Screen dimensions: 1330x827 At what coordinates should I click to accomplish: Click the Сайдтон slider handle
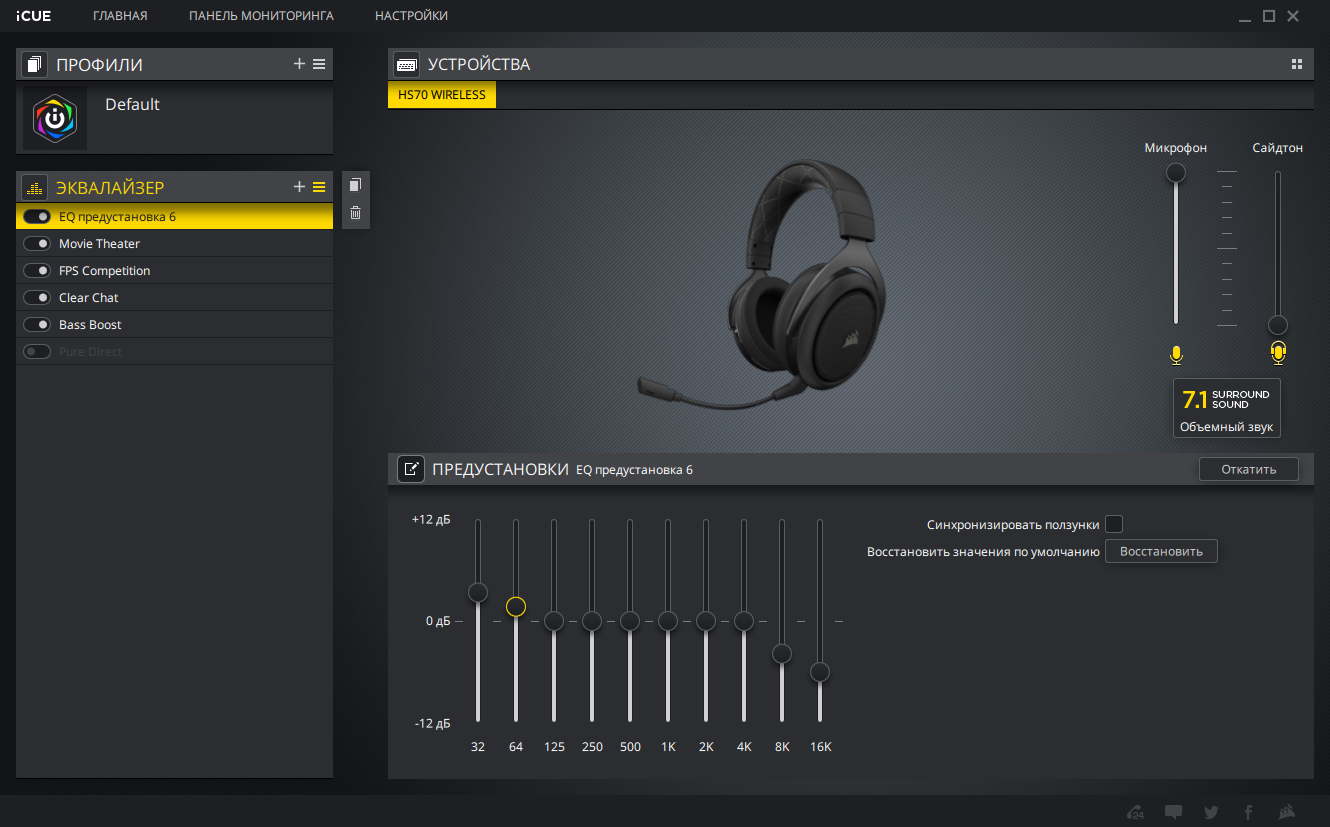click(x=1278, y=325)
